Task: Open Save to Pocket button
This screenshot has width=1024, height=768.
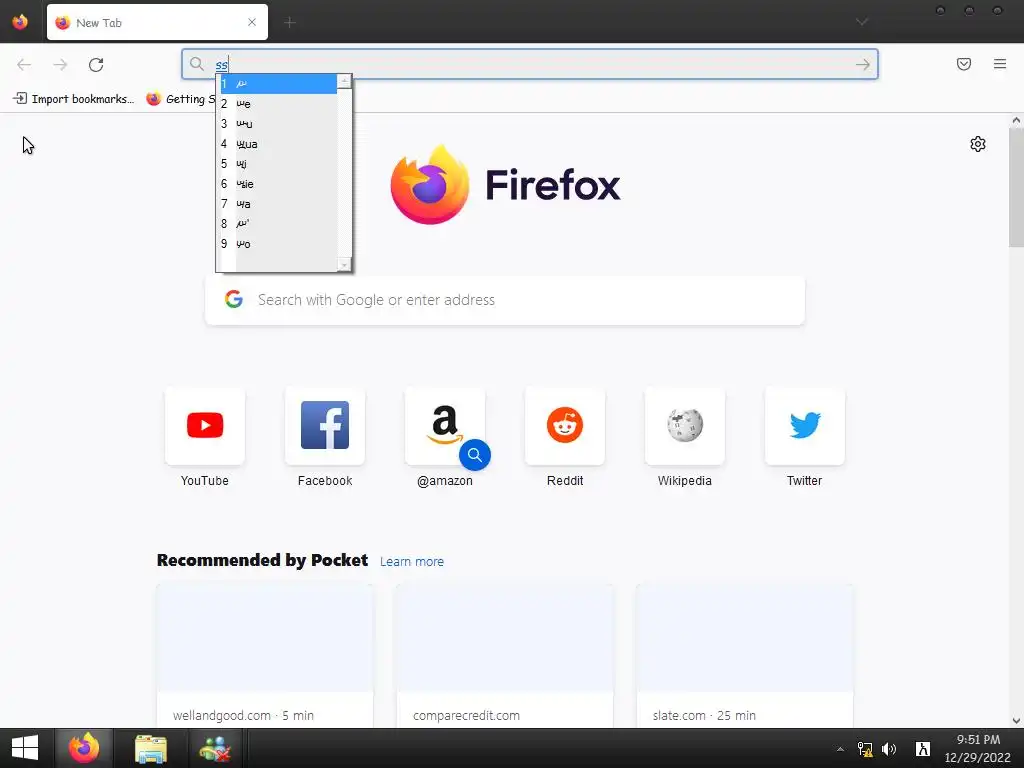Action: [964, 64]
